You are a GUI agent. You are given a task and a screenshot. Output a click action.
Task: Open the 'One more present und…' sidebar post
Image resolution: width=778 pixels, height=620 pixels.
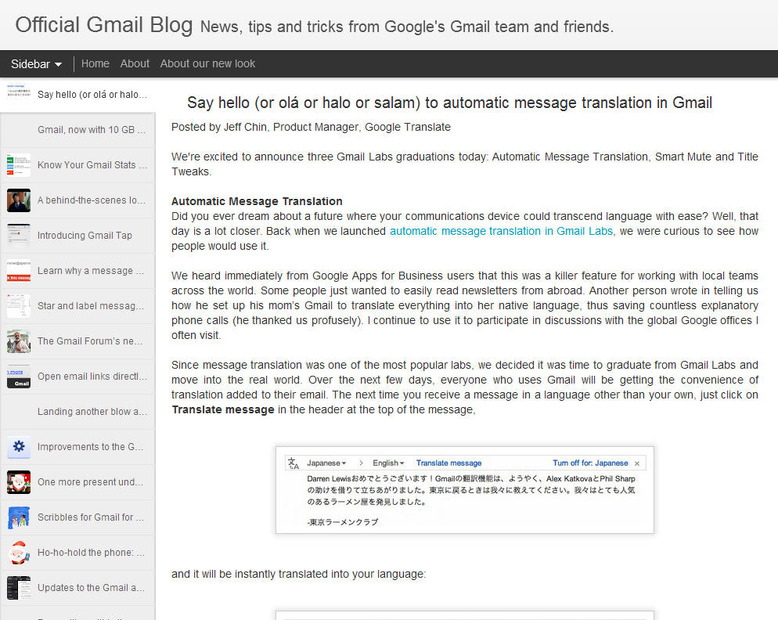click(x=77, y=482)
